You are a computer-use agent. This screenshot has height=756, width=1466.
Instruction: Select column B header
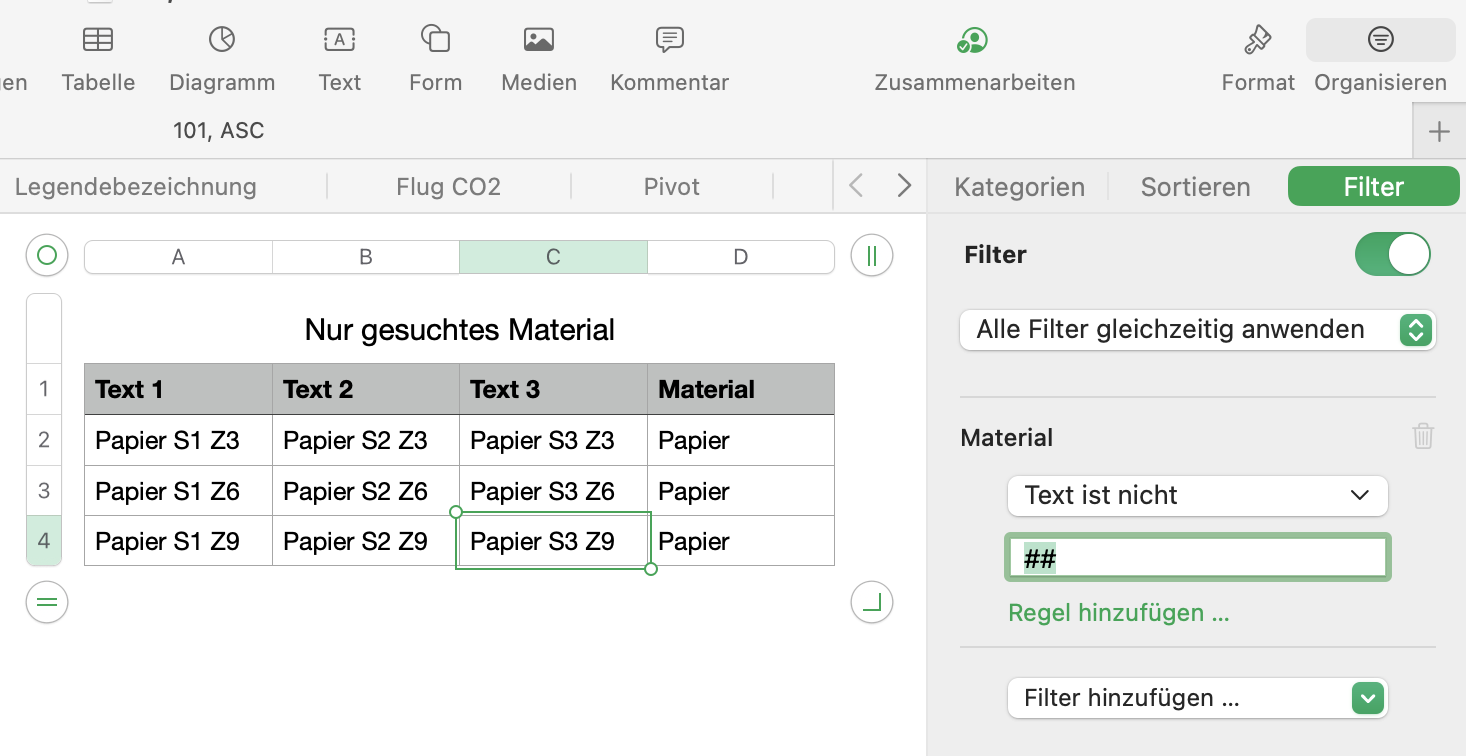point(365,257)
